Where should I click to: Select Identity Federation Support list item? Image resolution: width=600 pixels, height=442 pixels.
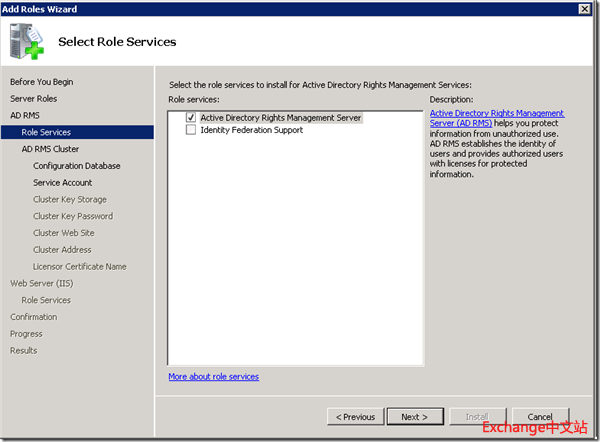pyautogui.click(x=251, y=130)
